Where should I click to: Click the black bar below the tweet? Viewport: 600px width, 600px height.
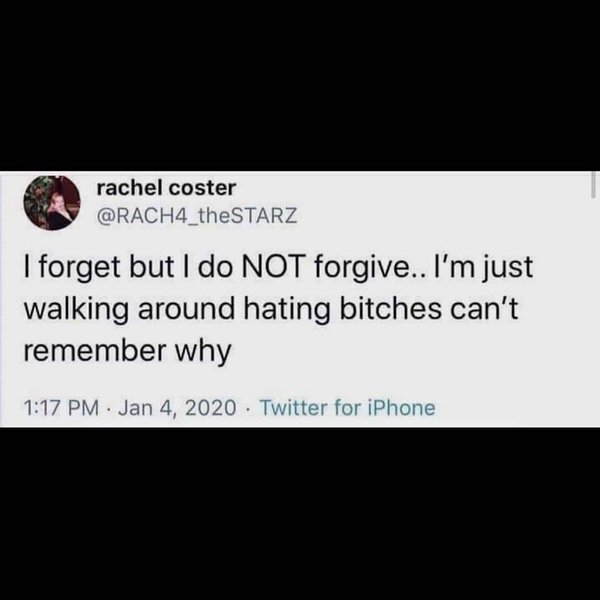[300, 514]
